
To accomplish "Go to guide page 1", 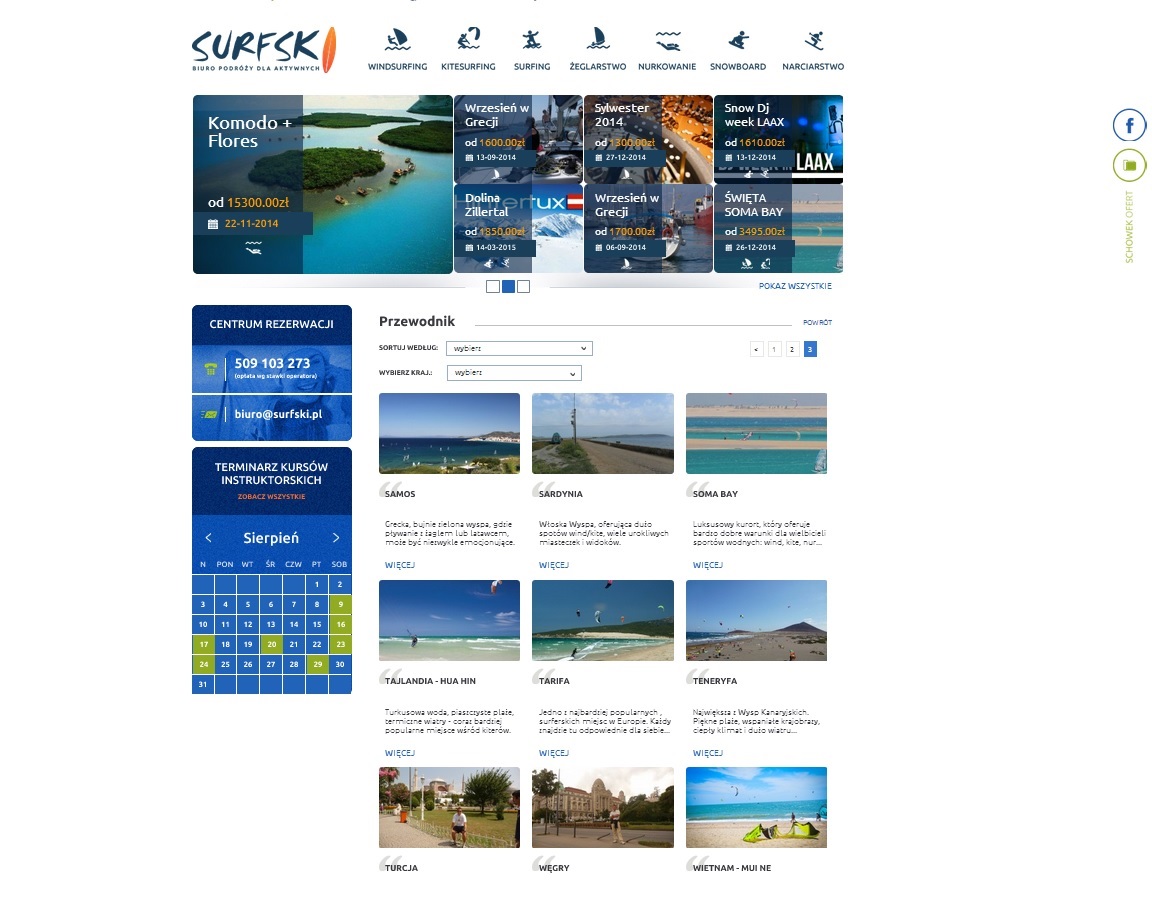I will 774,349.
